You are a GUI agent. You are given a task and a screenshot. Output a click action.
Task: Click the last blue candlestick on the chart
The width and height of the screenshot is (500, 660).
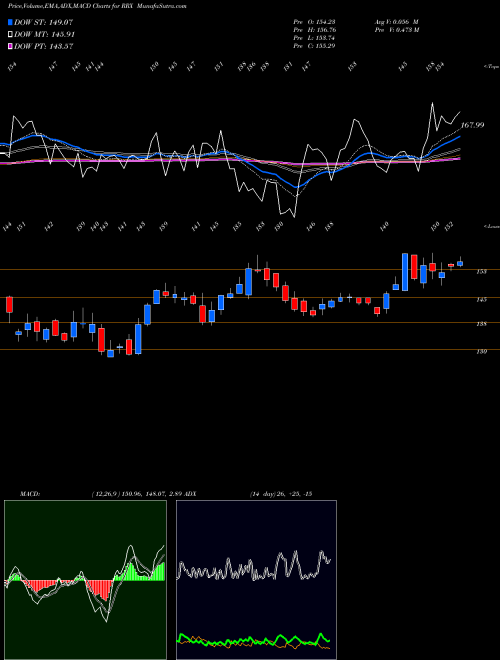[460, 263]
